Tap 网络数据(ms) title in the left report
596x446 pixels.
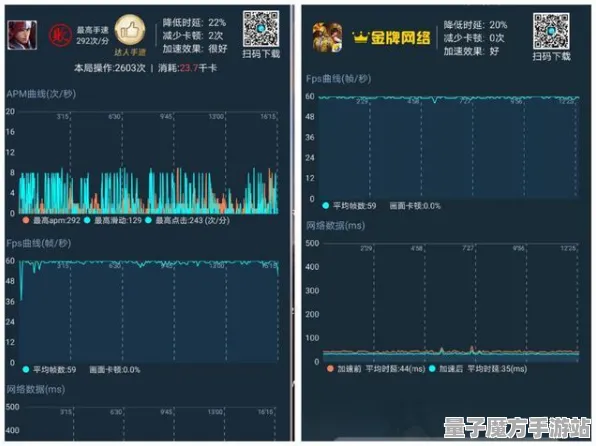point(36,389)
